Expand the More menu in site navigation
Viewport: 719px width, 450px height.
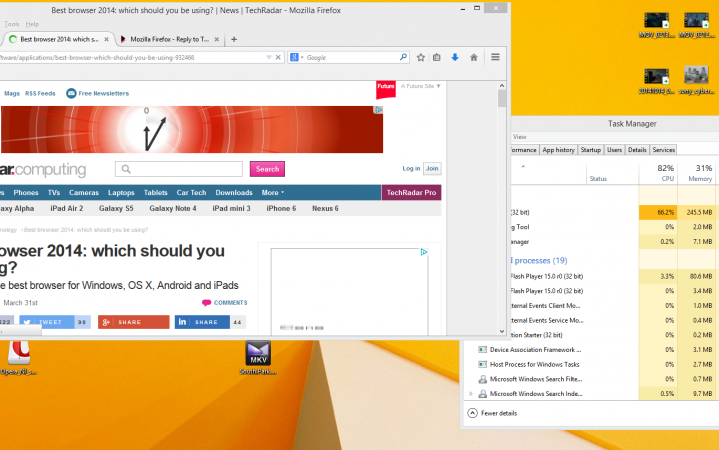click(x=273, y=193)
